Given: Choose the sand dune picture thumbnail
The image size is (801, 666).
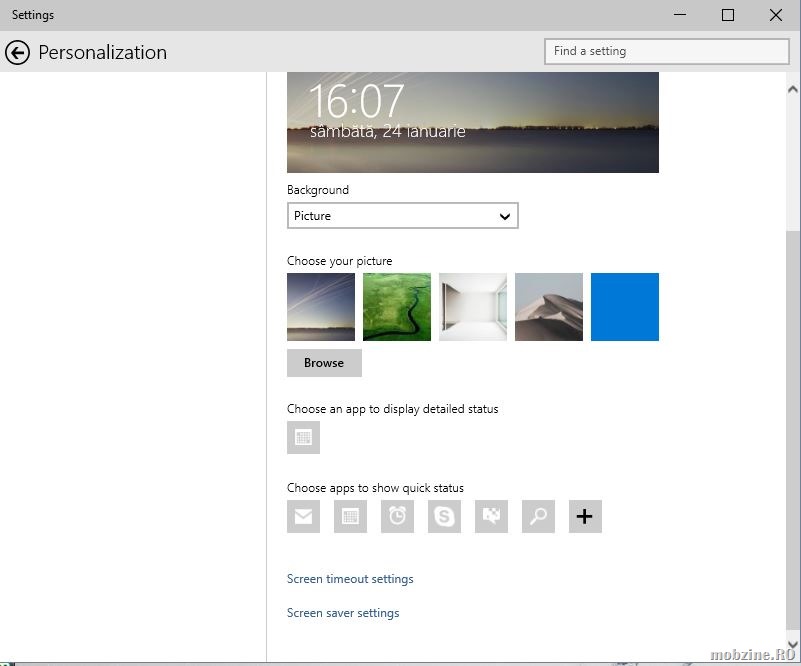Looking at the screenshot, I should [x=549, y=307].
